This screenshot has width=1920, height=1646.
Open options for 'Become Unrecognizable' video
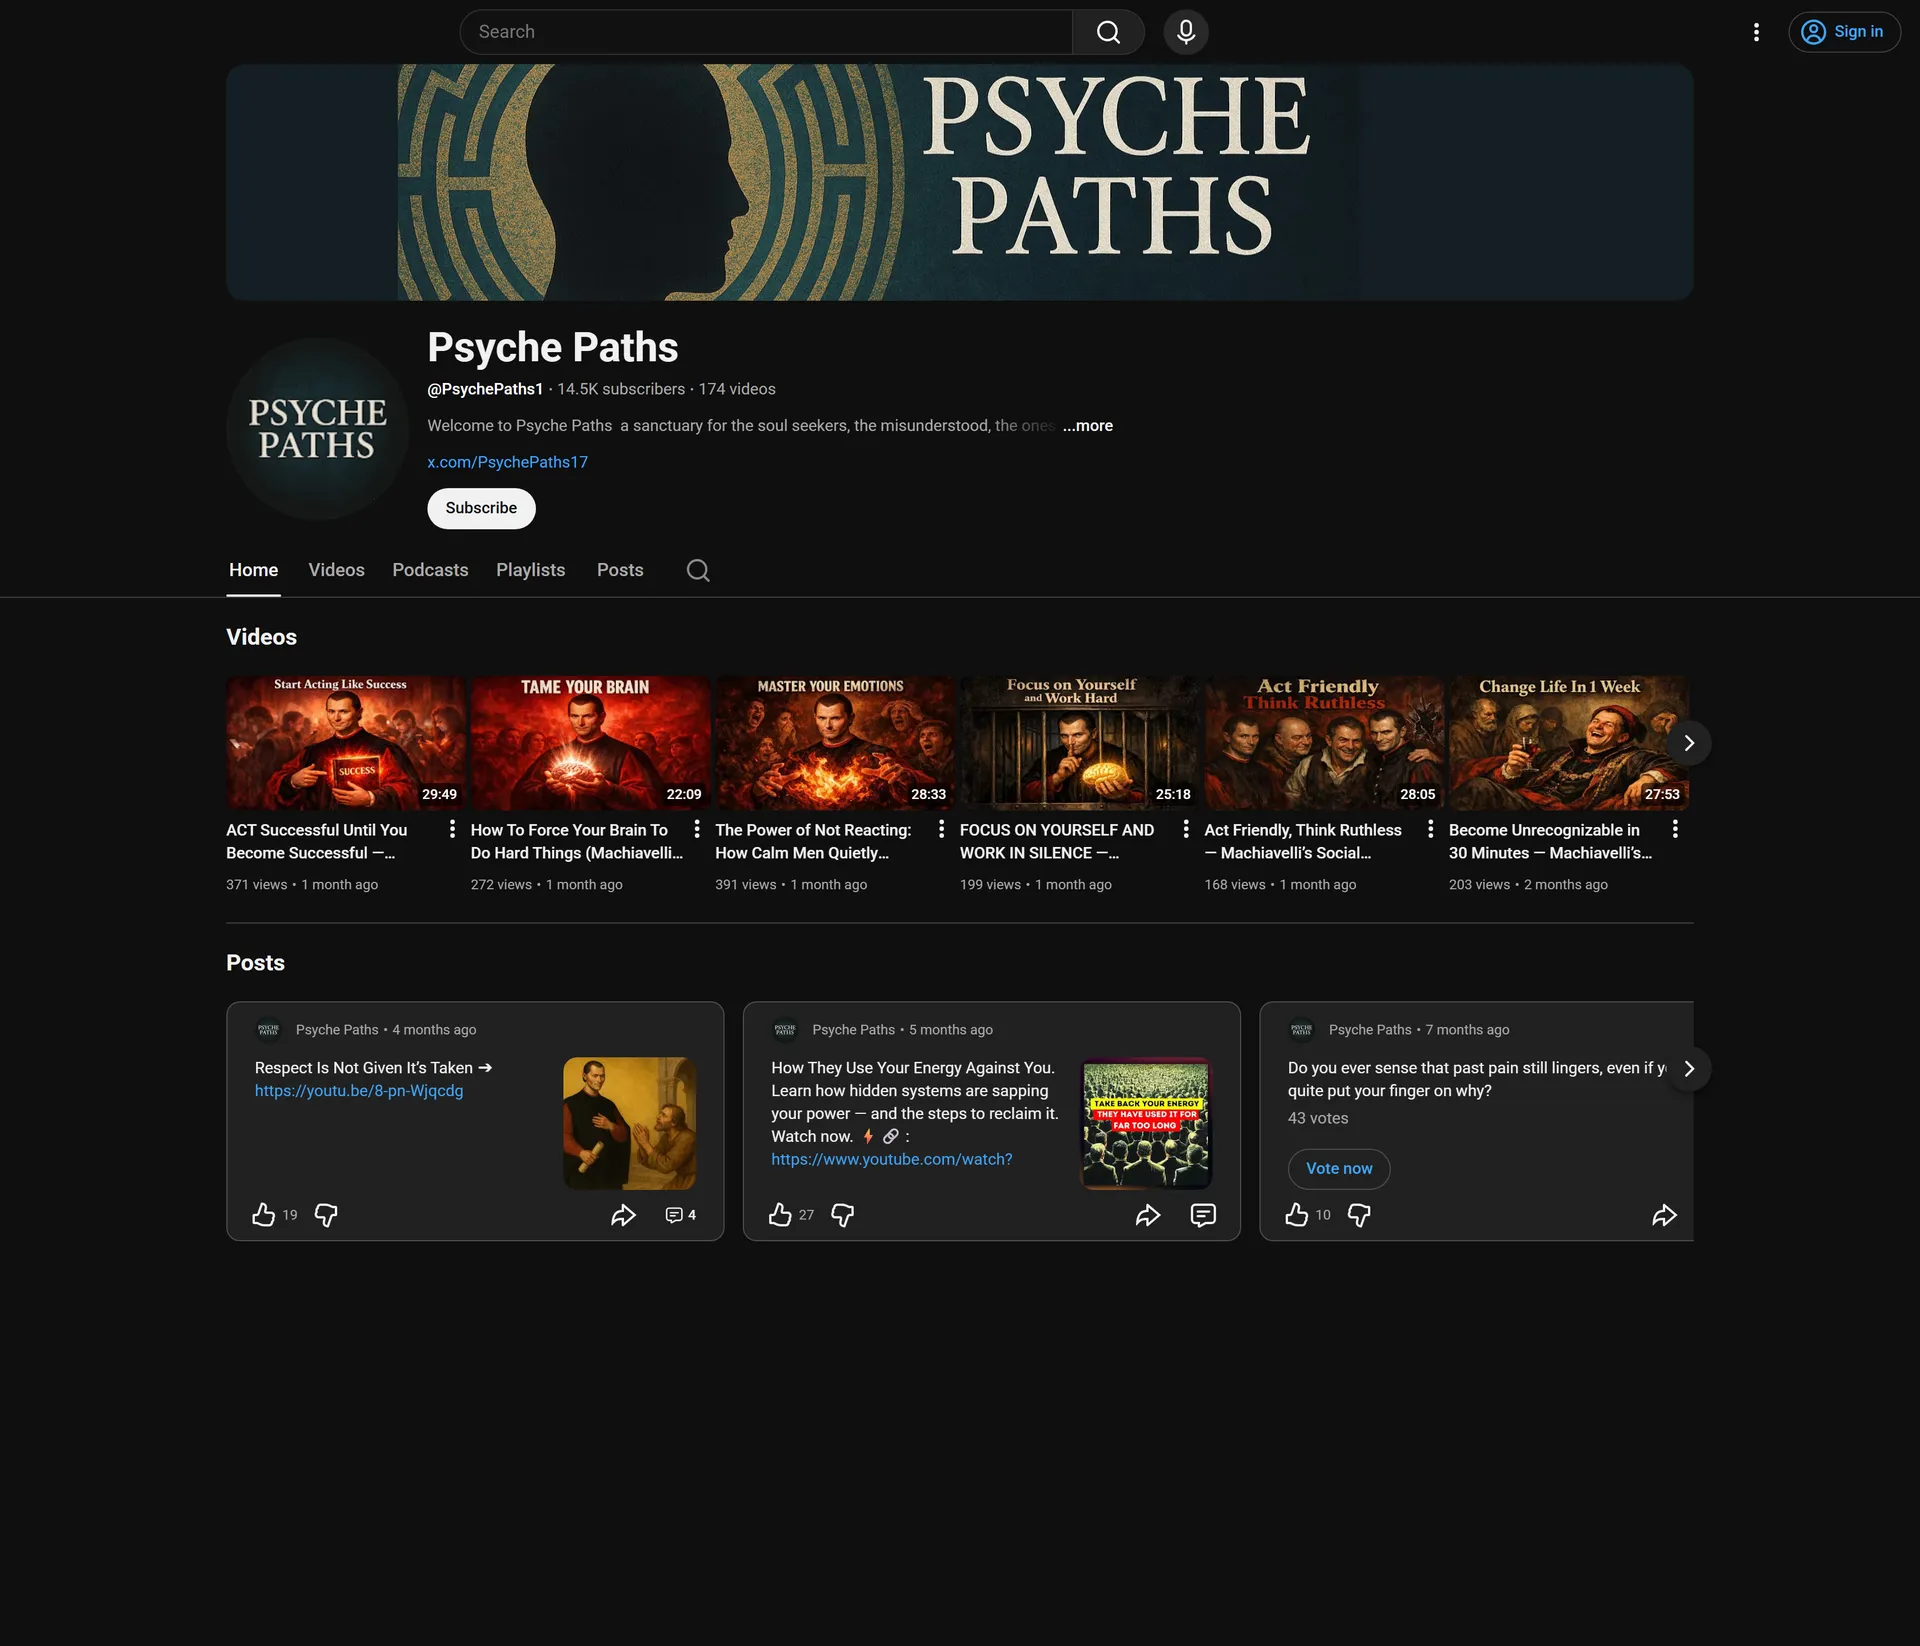click(1675, 829)
